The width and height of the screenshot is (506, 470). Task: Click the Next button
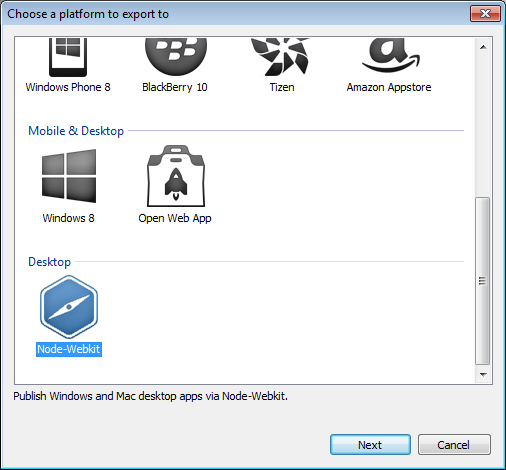click(x=370, y=445)
